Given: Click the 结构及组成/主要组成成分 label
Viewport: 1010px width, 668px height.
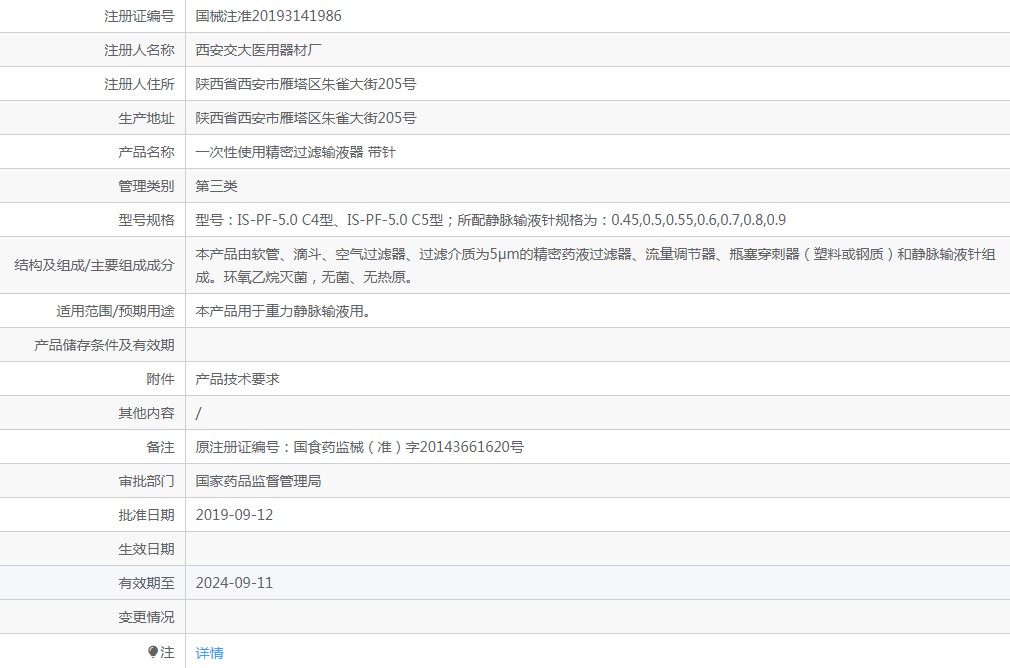Looking at the screenshot, I should [x=94, y=265].
